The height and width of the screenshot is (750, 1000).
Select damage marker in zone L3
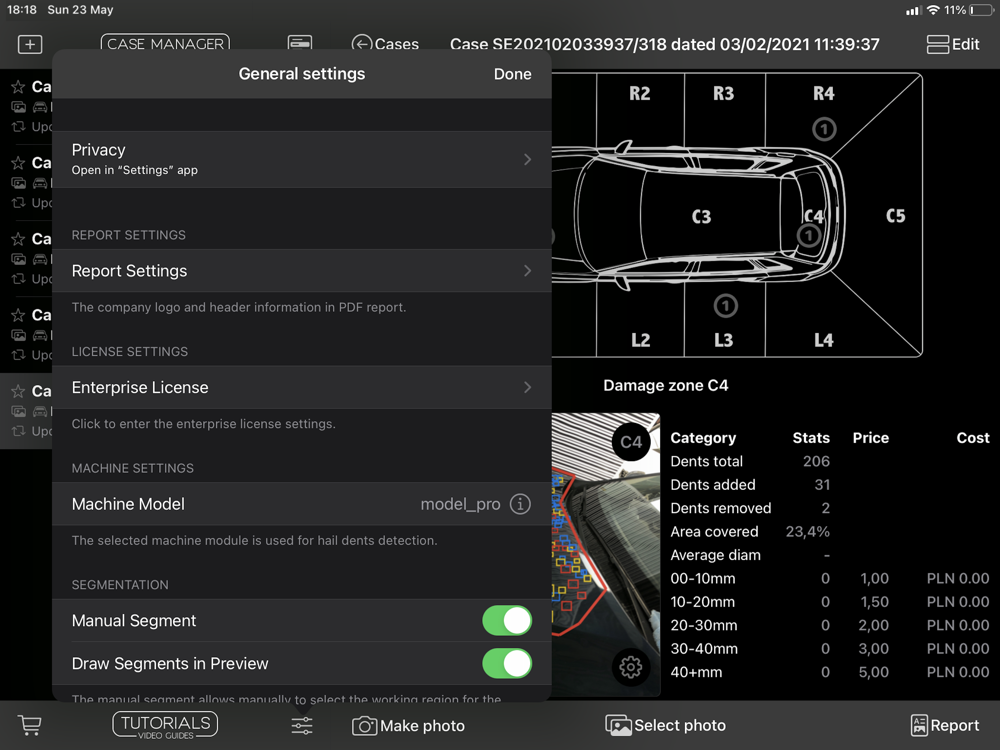(725, 305)
